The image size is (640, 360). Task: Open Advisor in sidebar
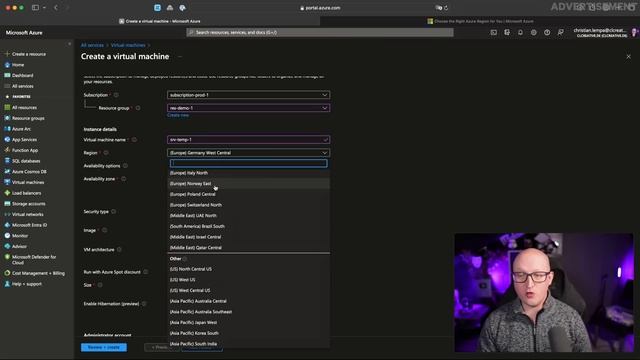pos(16,246)
